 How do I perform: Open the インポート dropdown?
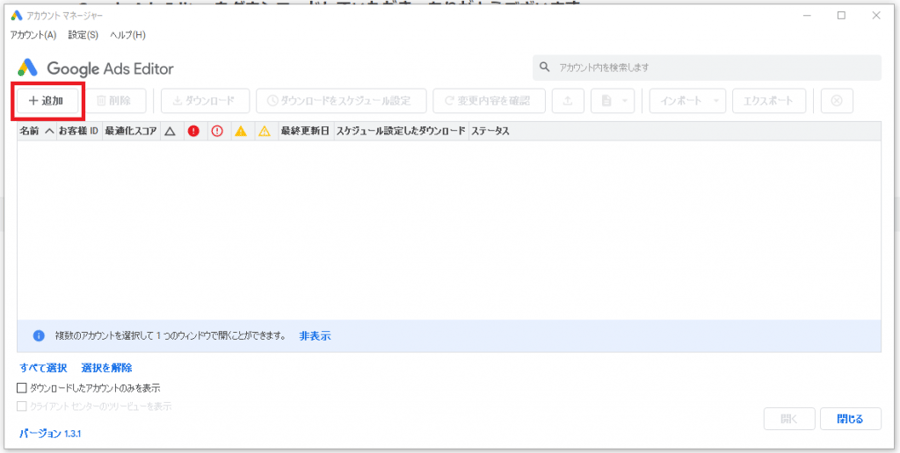point(687,101)
